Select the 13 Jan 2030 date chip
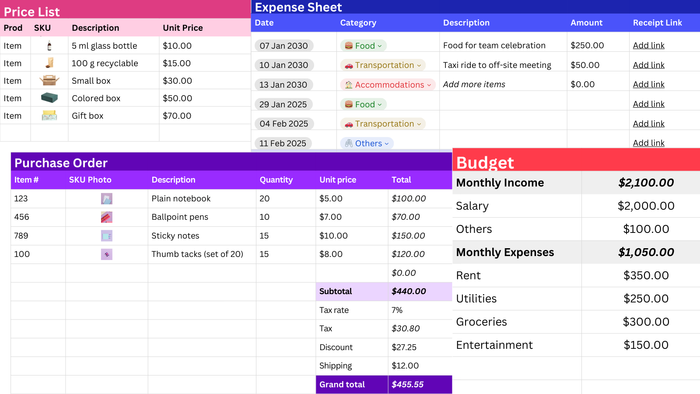Screen dimensions: 700x394 pos(283,85)
